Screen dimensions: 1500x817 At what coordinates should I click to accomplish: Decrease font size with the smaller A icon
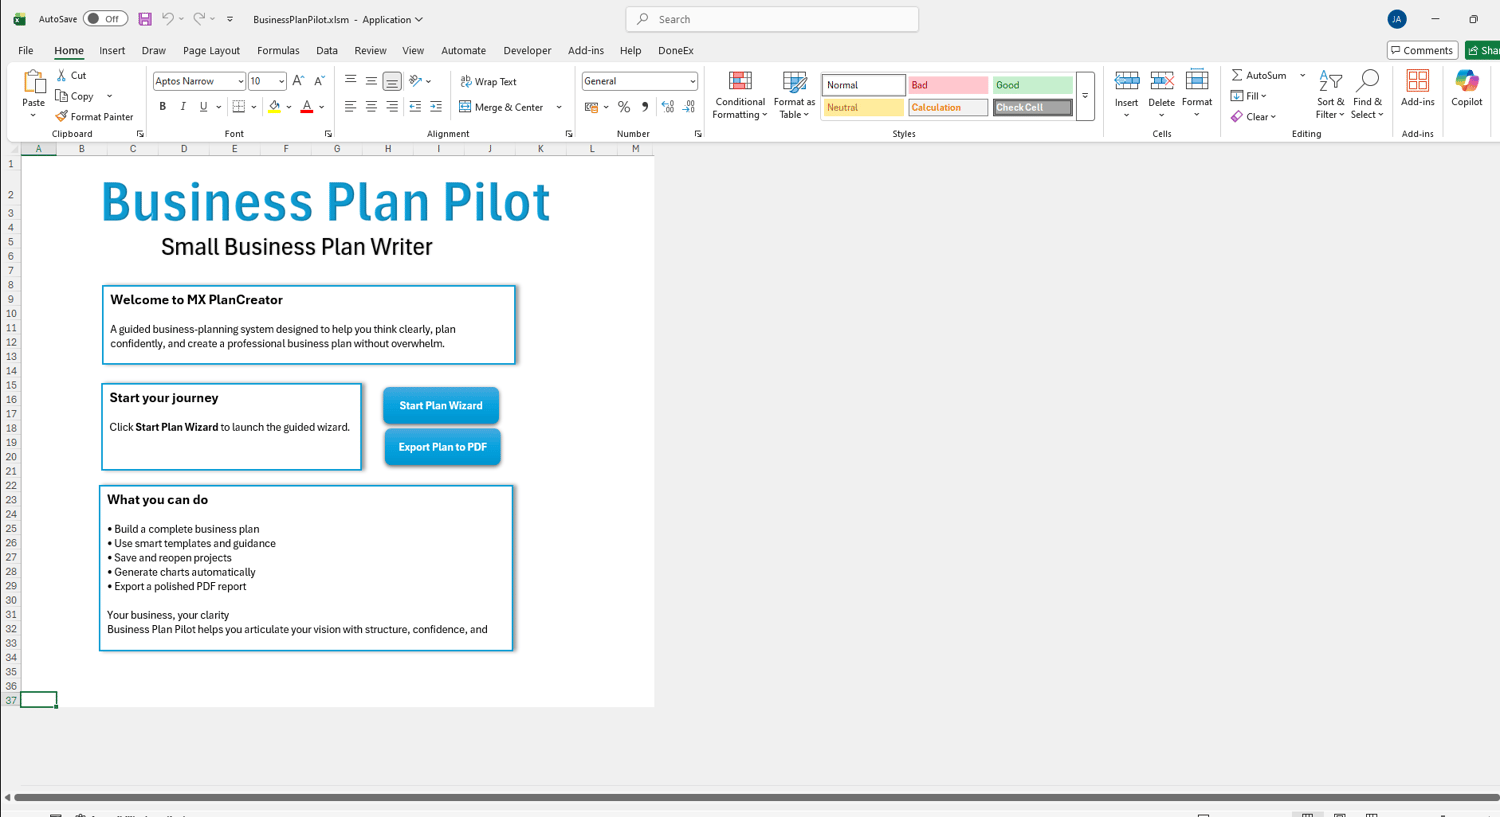click(319, 81)
